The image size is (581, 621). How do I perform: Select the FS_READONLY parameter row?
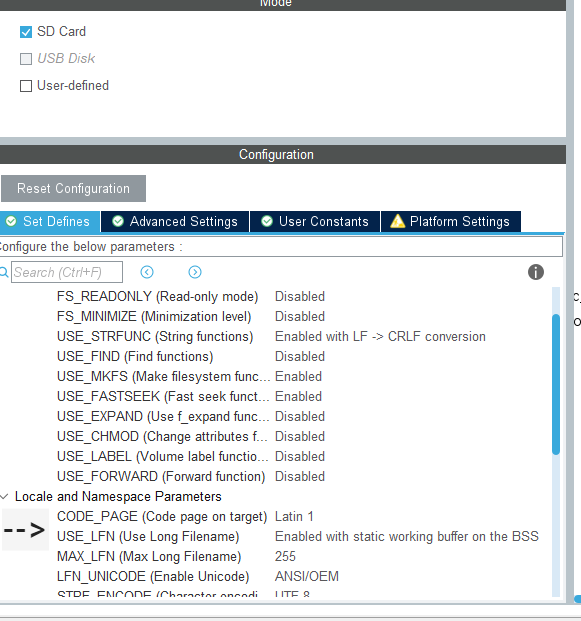coord(158,297)
